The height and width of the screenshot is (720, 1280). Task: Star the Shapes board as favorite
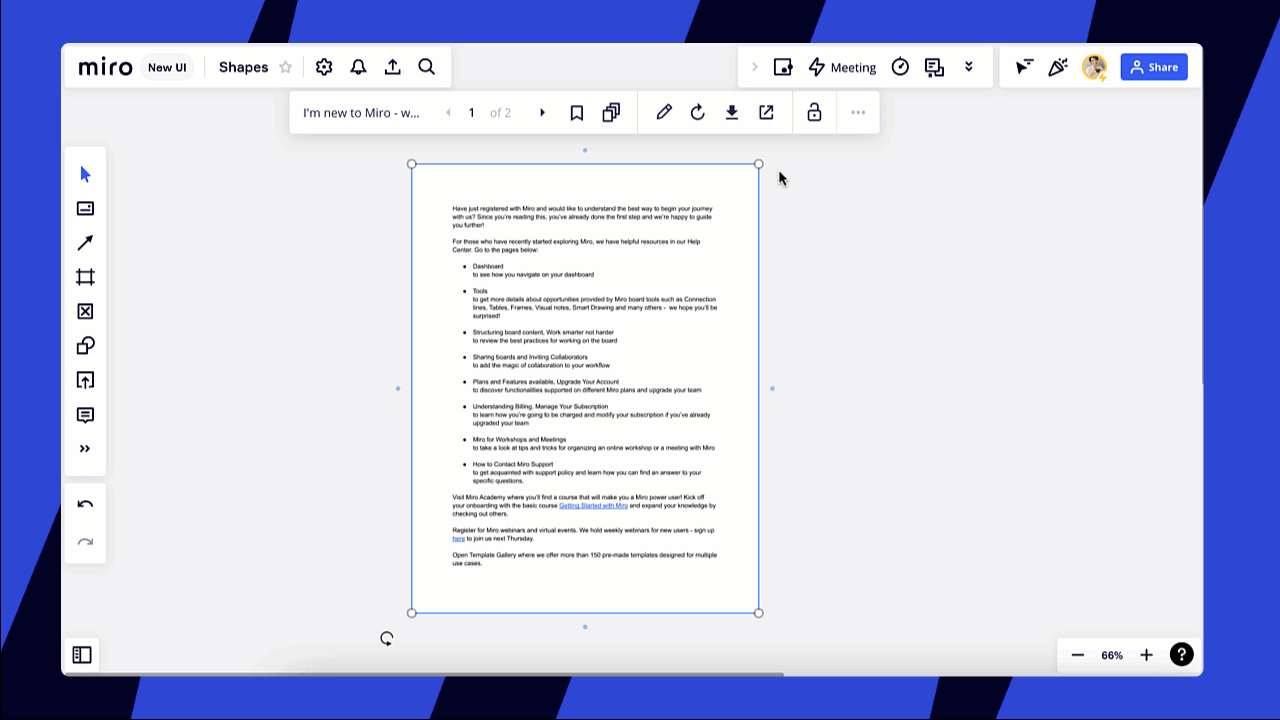(x=286, y=68)
